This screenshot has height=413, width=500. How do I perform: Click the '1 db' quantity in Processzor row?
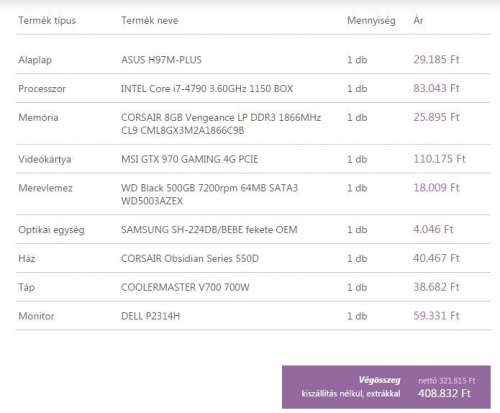tap(357, 89)
